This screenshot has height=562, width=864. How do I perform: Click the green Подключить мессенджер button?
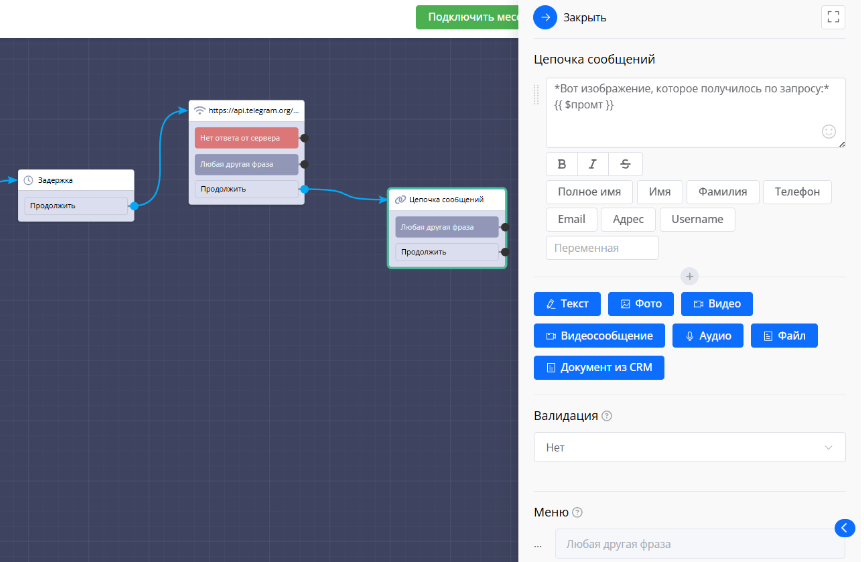click(468, 17)
